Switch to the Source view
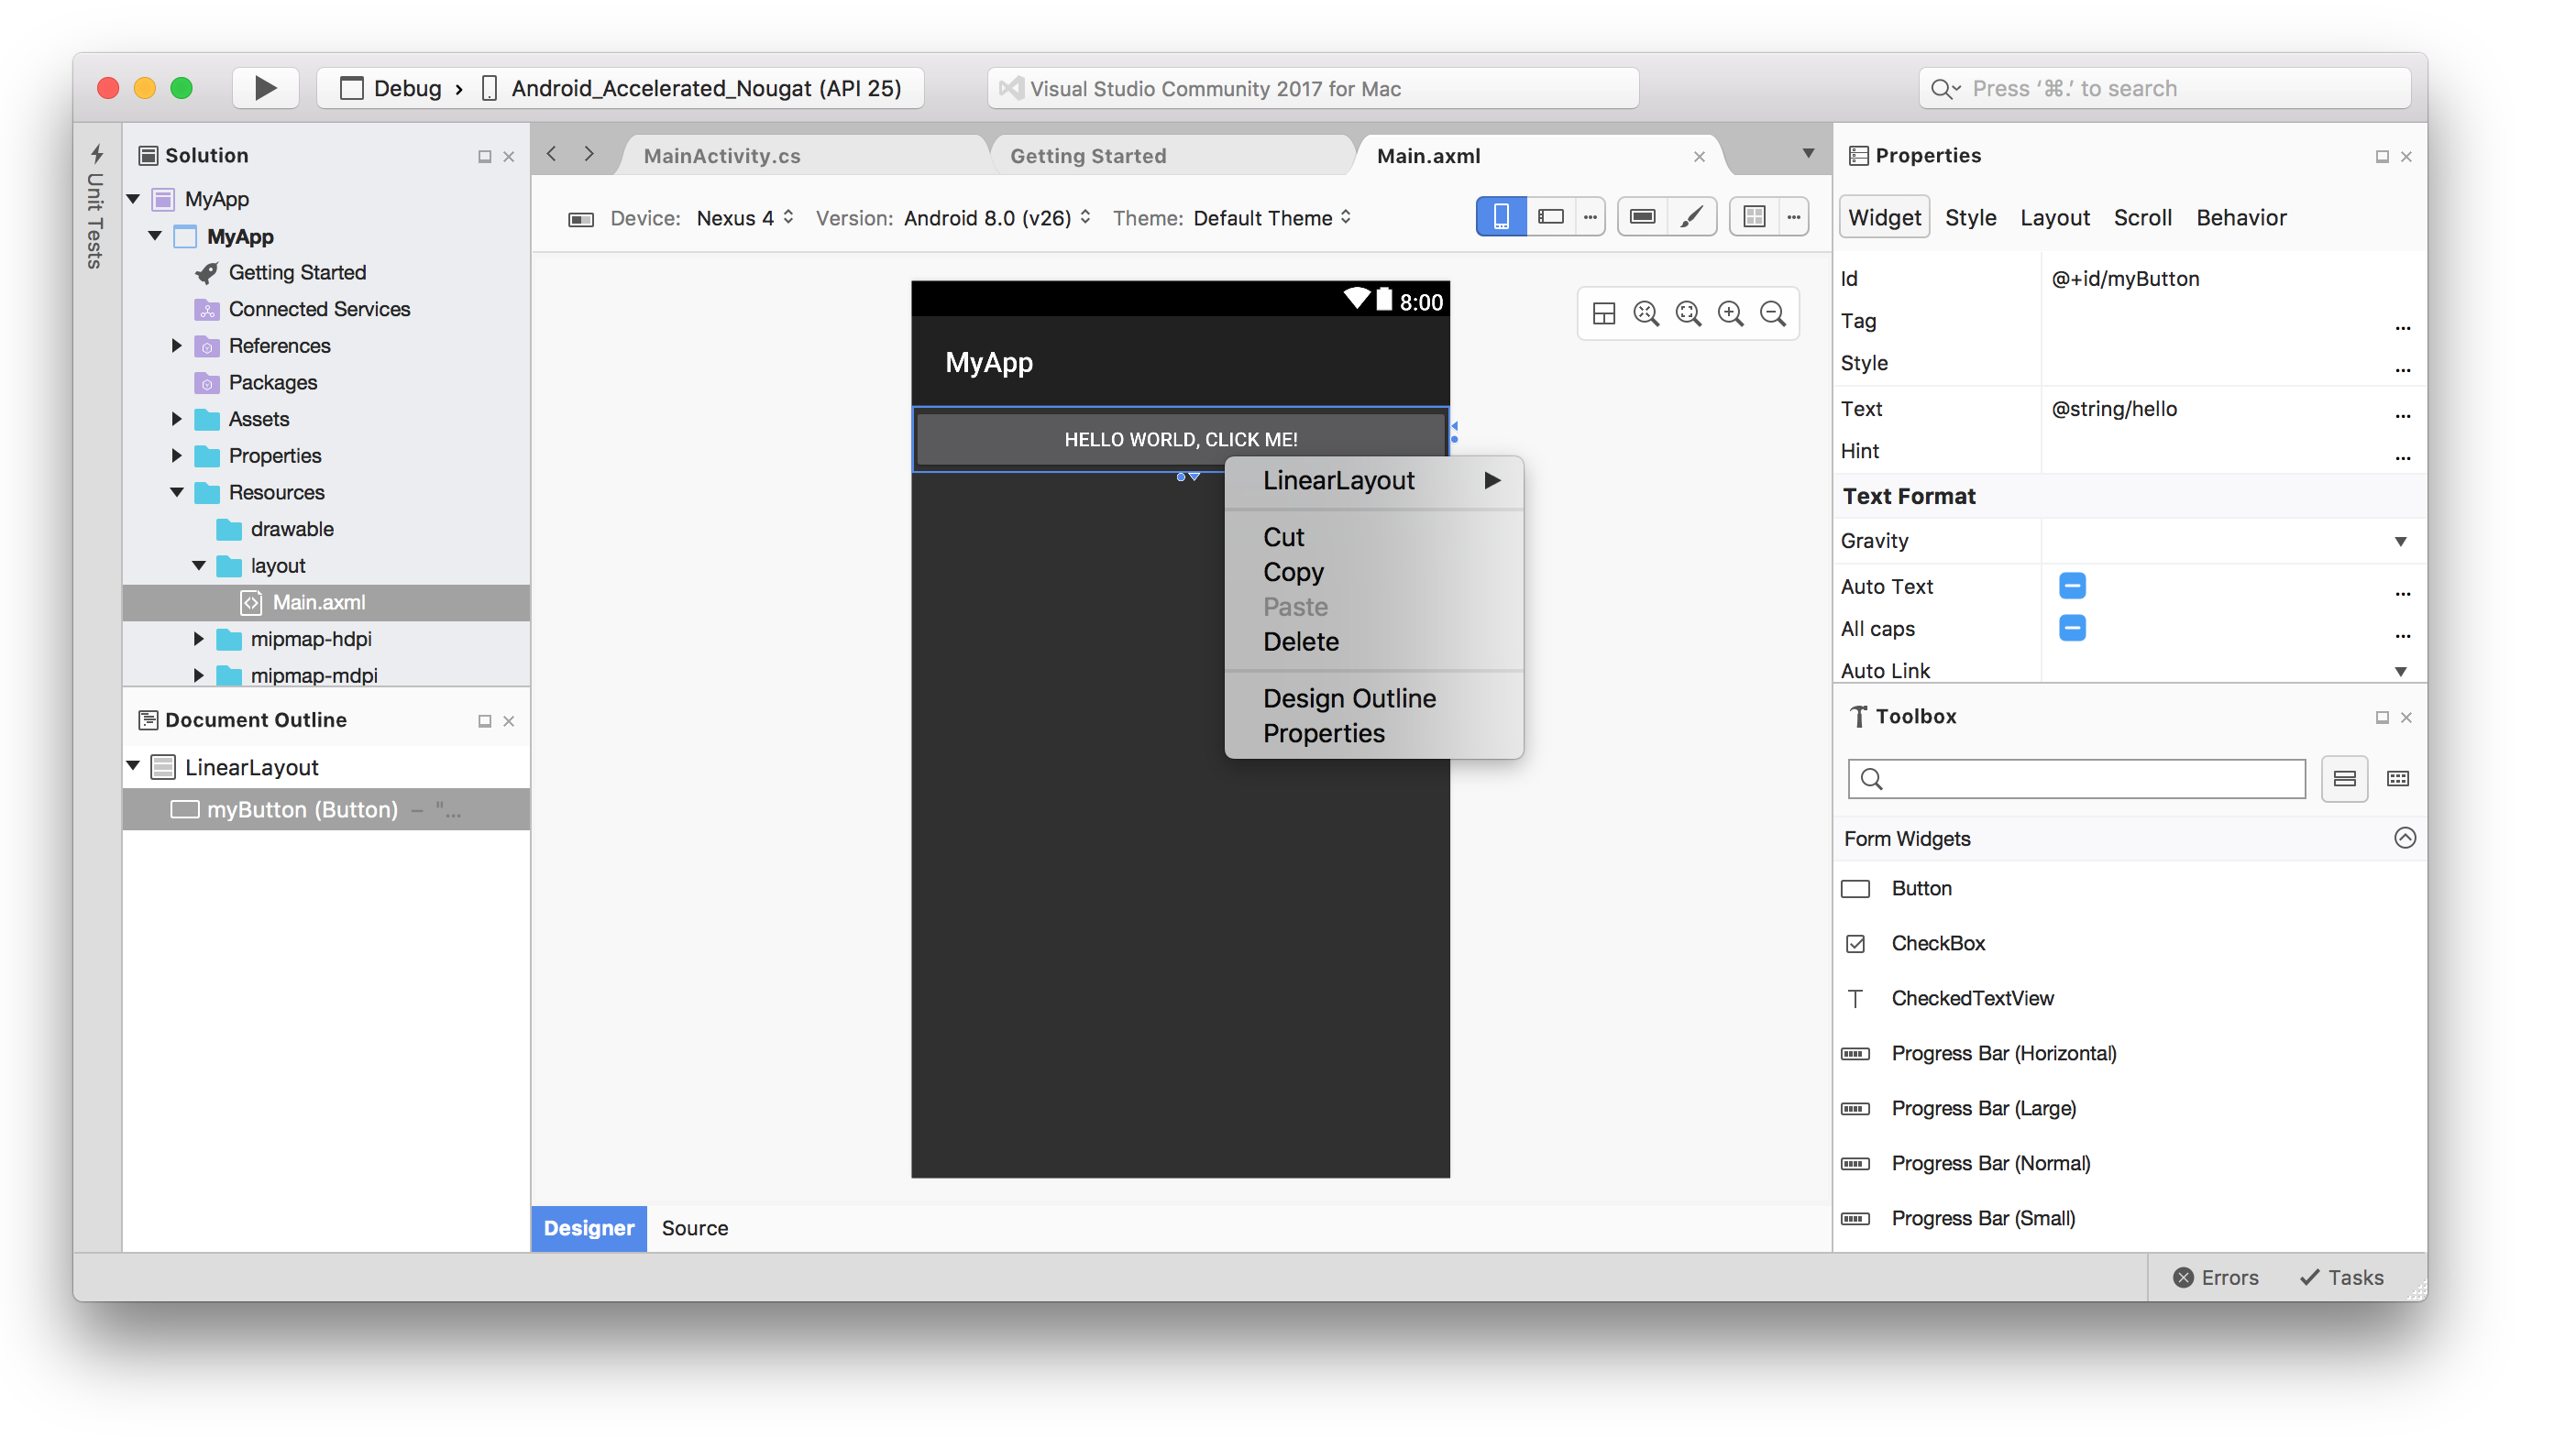Viewport: 2576px width, 1448px height. [x=694, y=1228]
